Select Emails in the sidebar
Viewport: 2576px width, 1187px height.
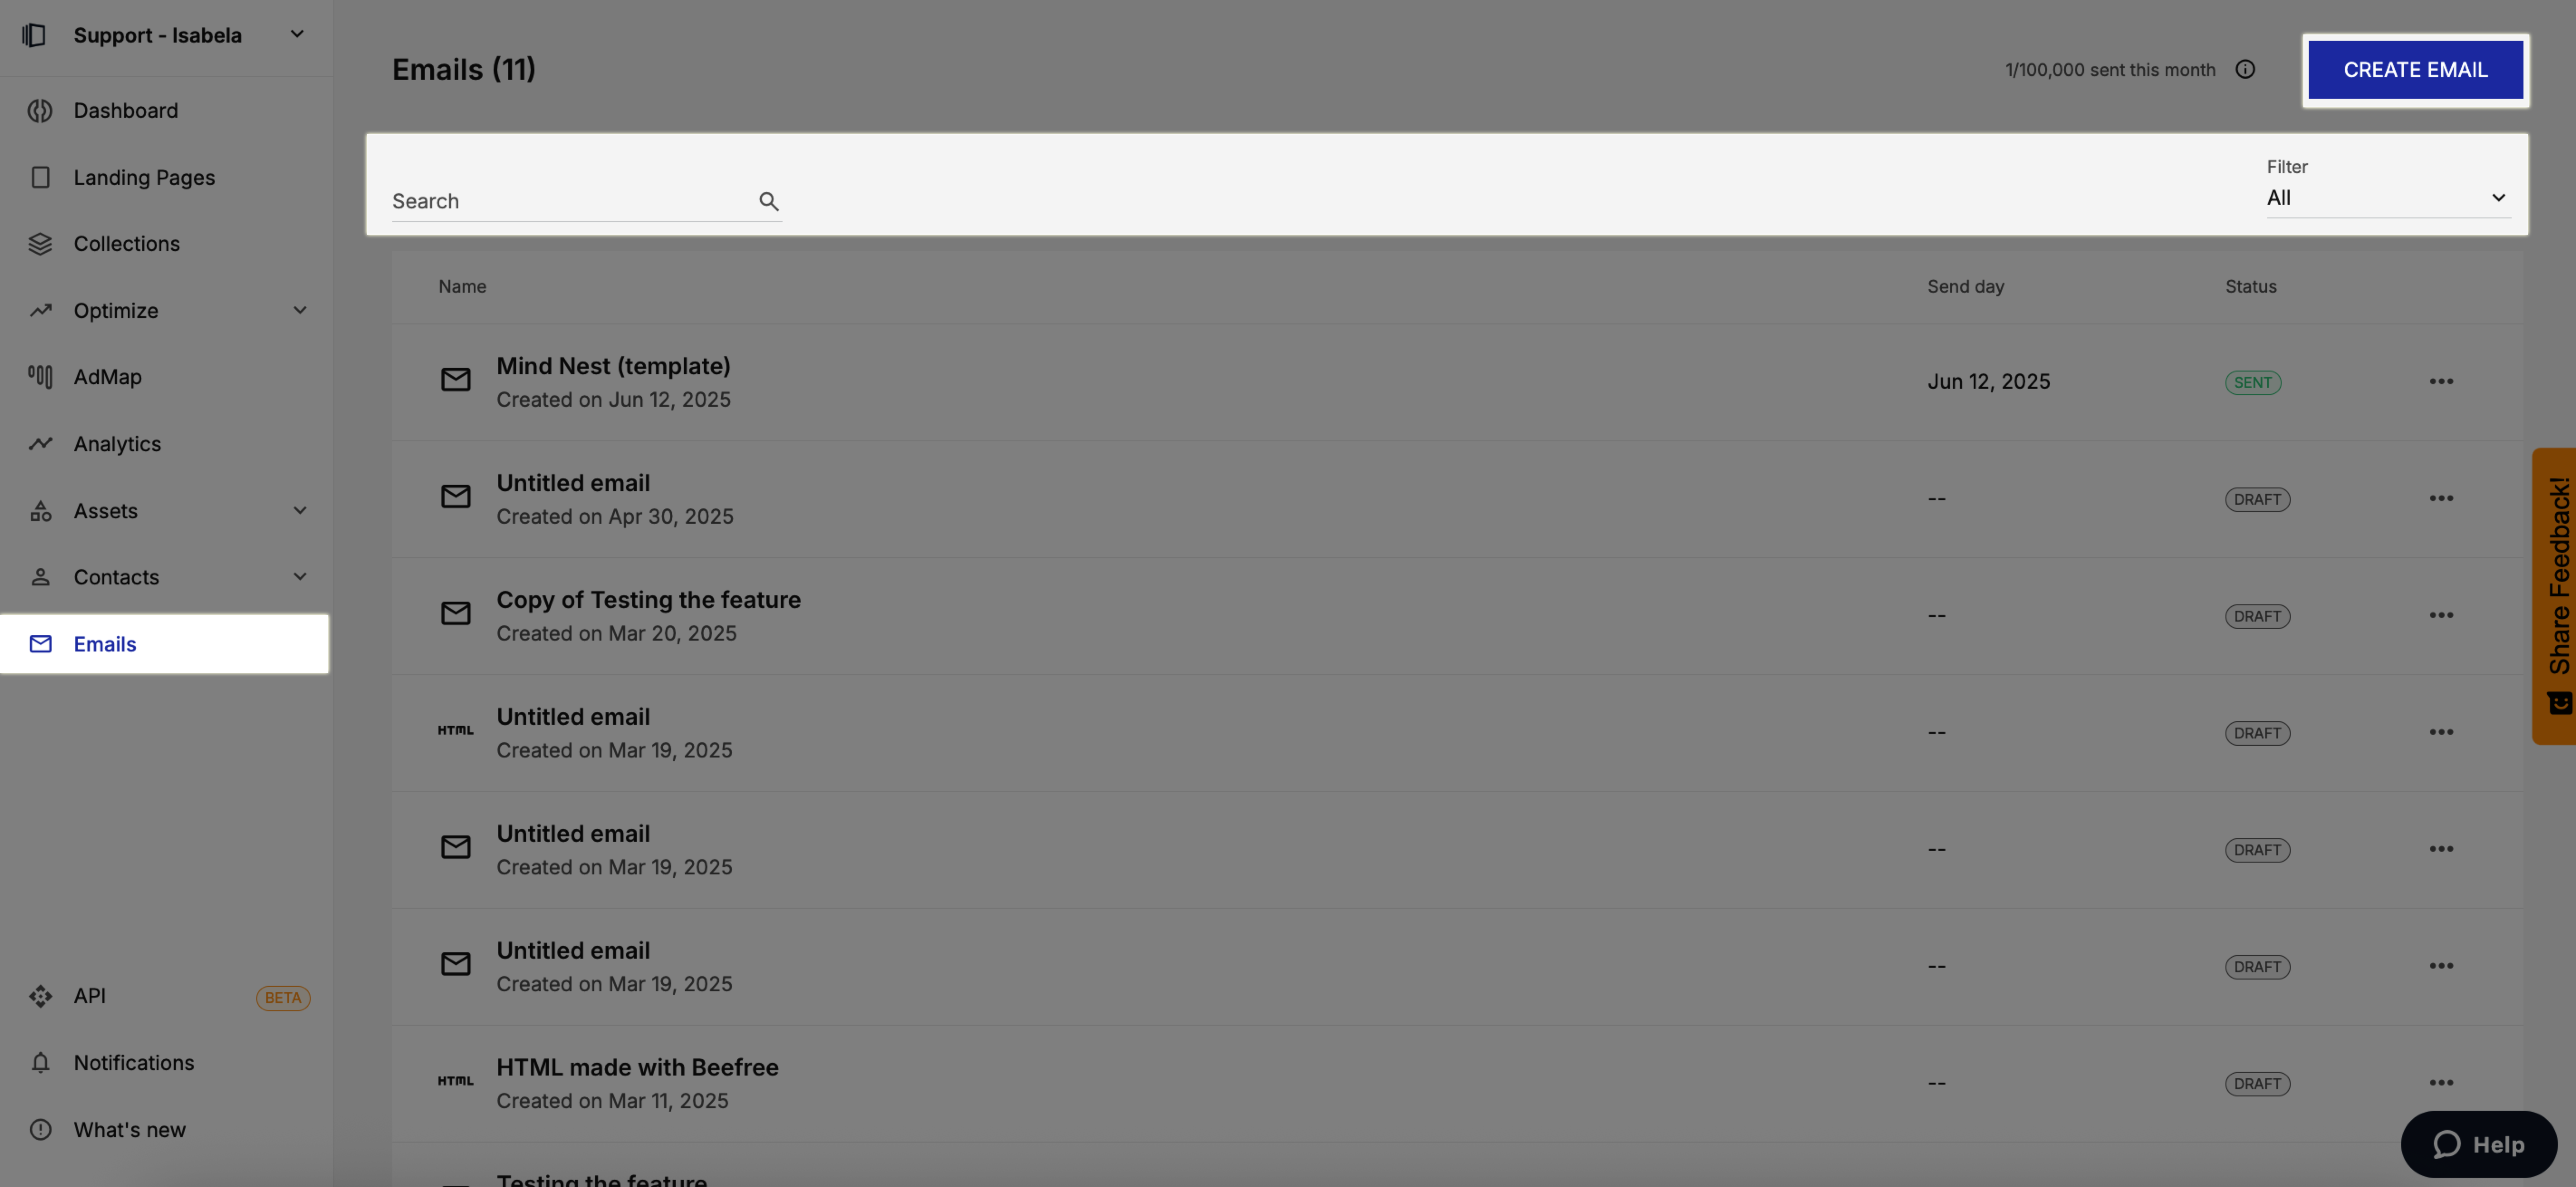(x=165, y=644)
